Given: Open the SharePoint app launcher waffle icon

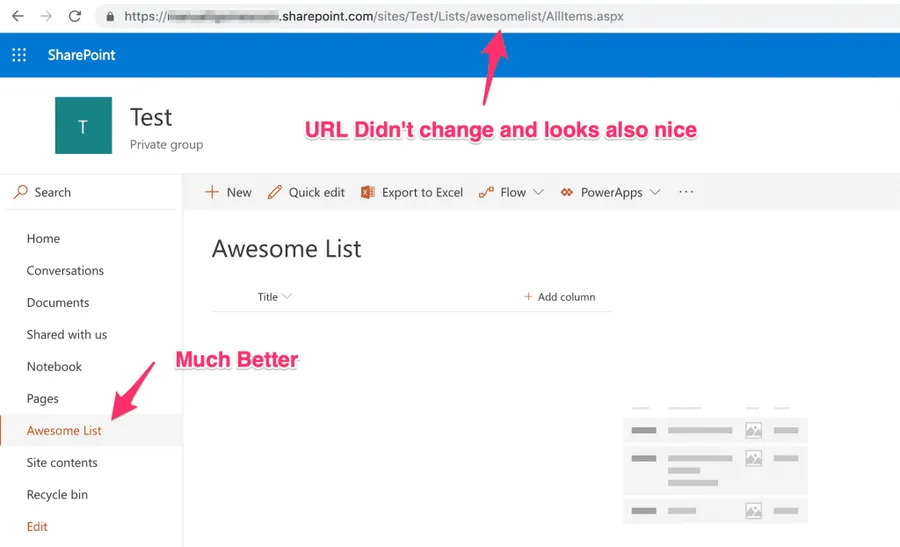Looking at the screenshot, I should click(19, 55).
